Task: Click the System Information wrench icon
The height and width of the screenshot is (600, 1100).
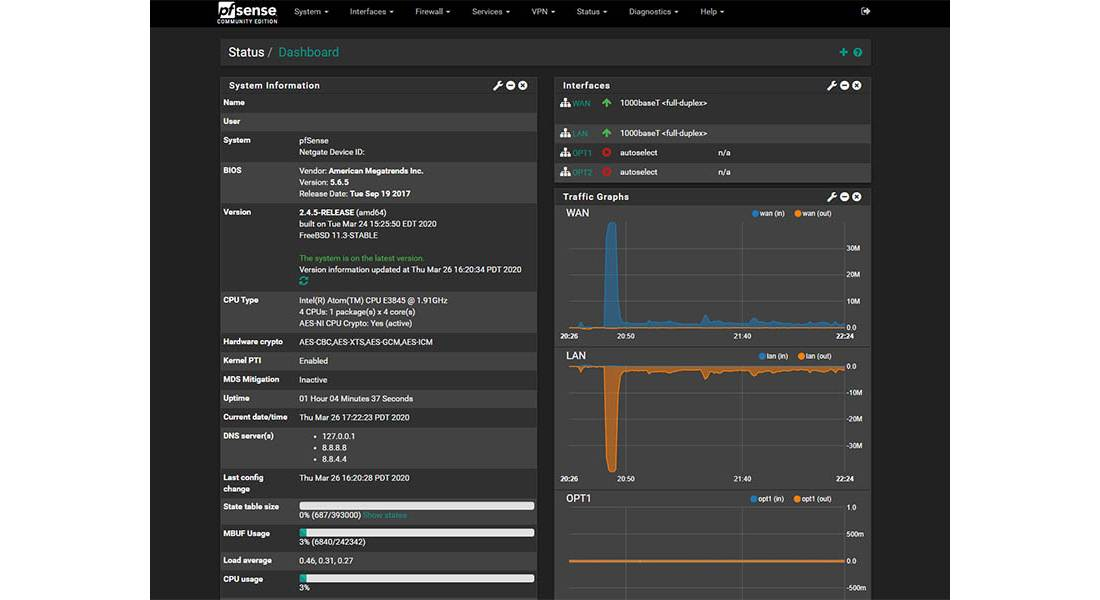Action: pyautogui.click(x=498, y=86)
